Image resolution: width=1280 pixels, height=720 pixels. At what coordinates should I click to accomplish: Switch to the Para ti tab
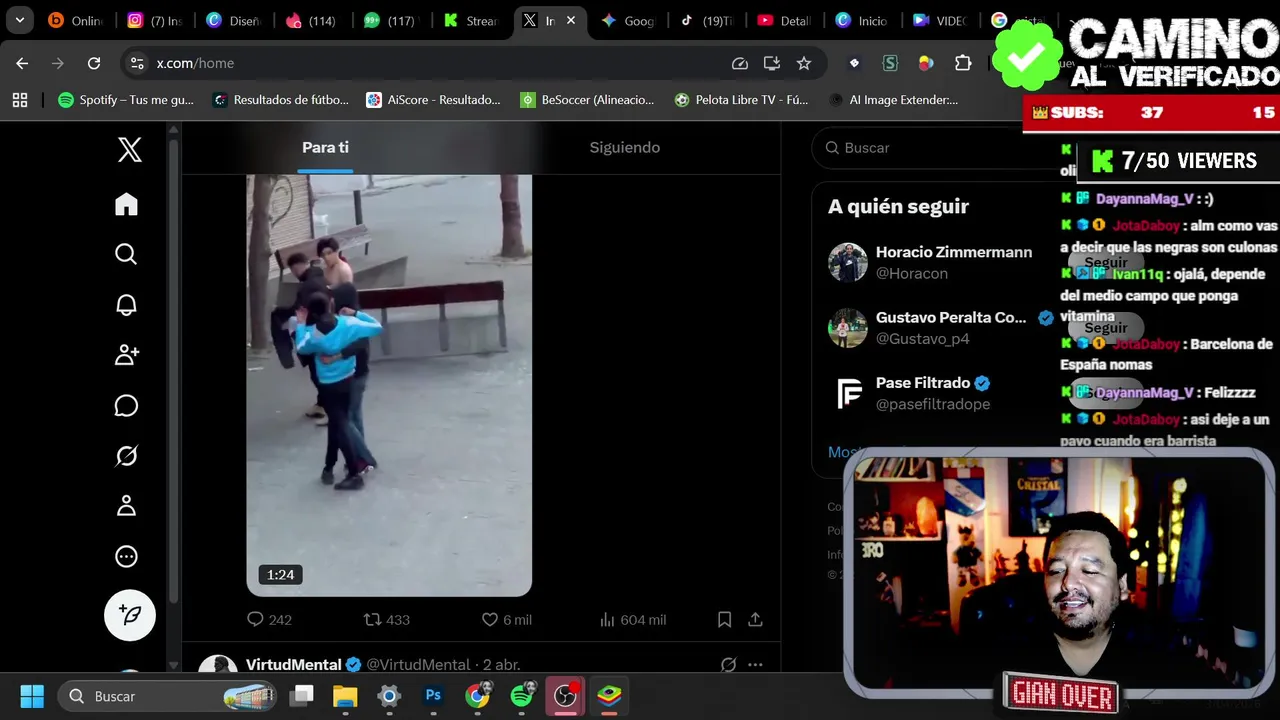coord(325,147)
